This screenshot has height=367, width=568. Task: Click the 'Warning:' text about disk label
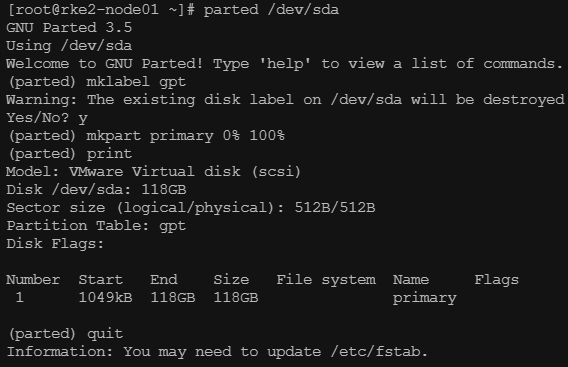(x=41, y=99)
